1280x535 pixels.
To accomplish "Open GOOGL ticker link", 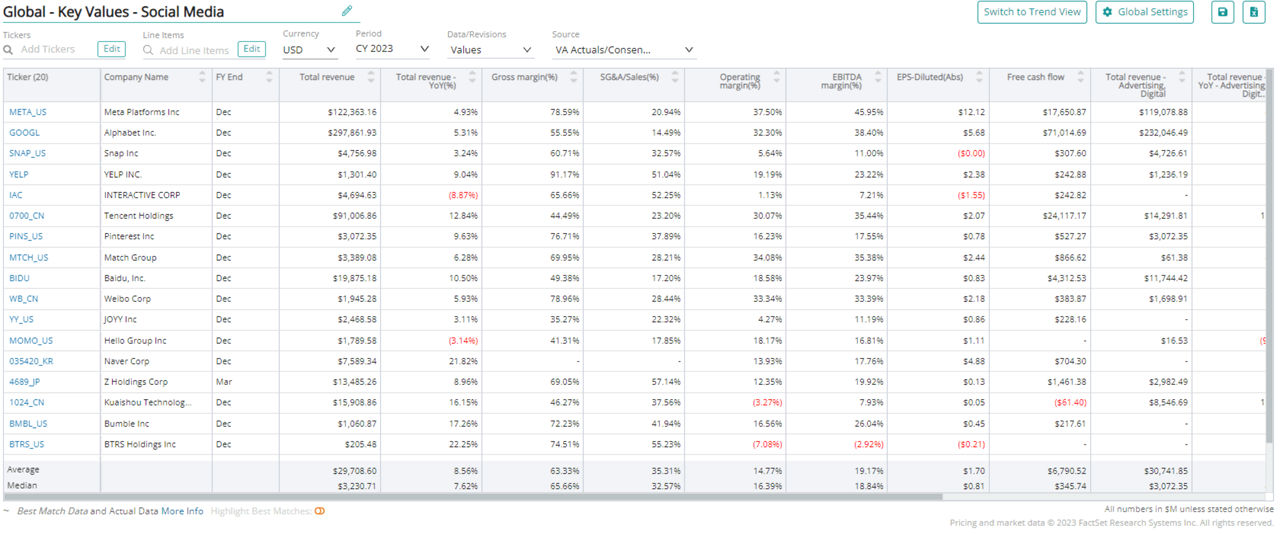I will pos(25,132).
